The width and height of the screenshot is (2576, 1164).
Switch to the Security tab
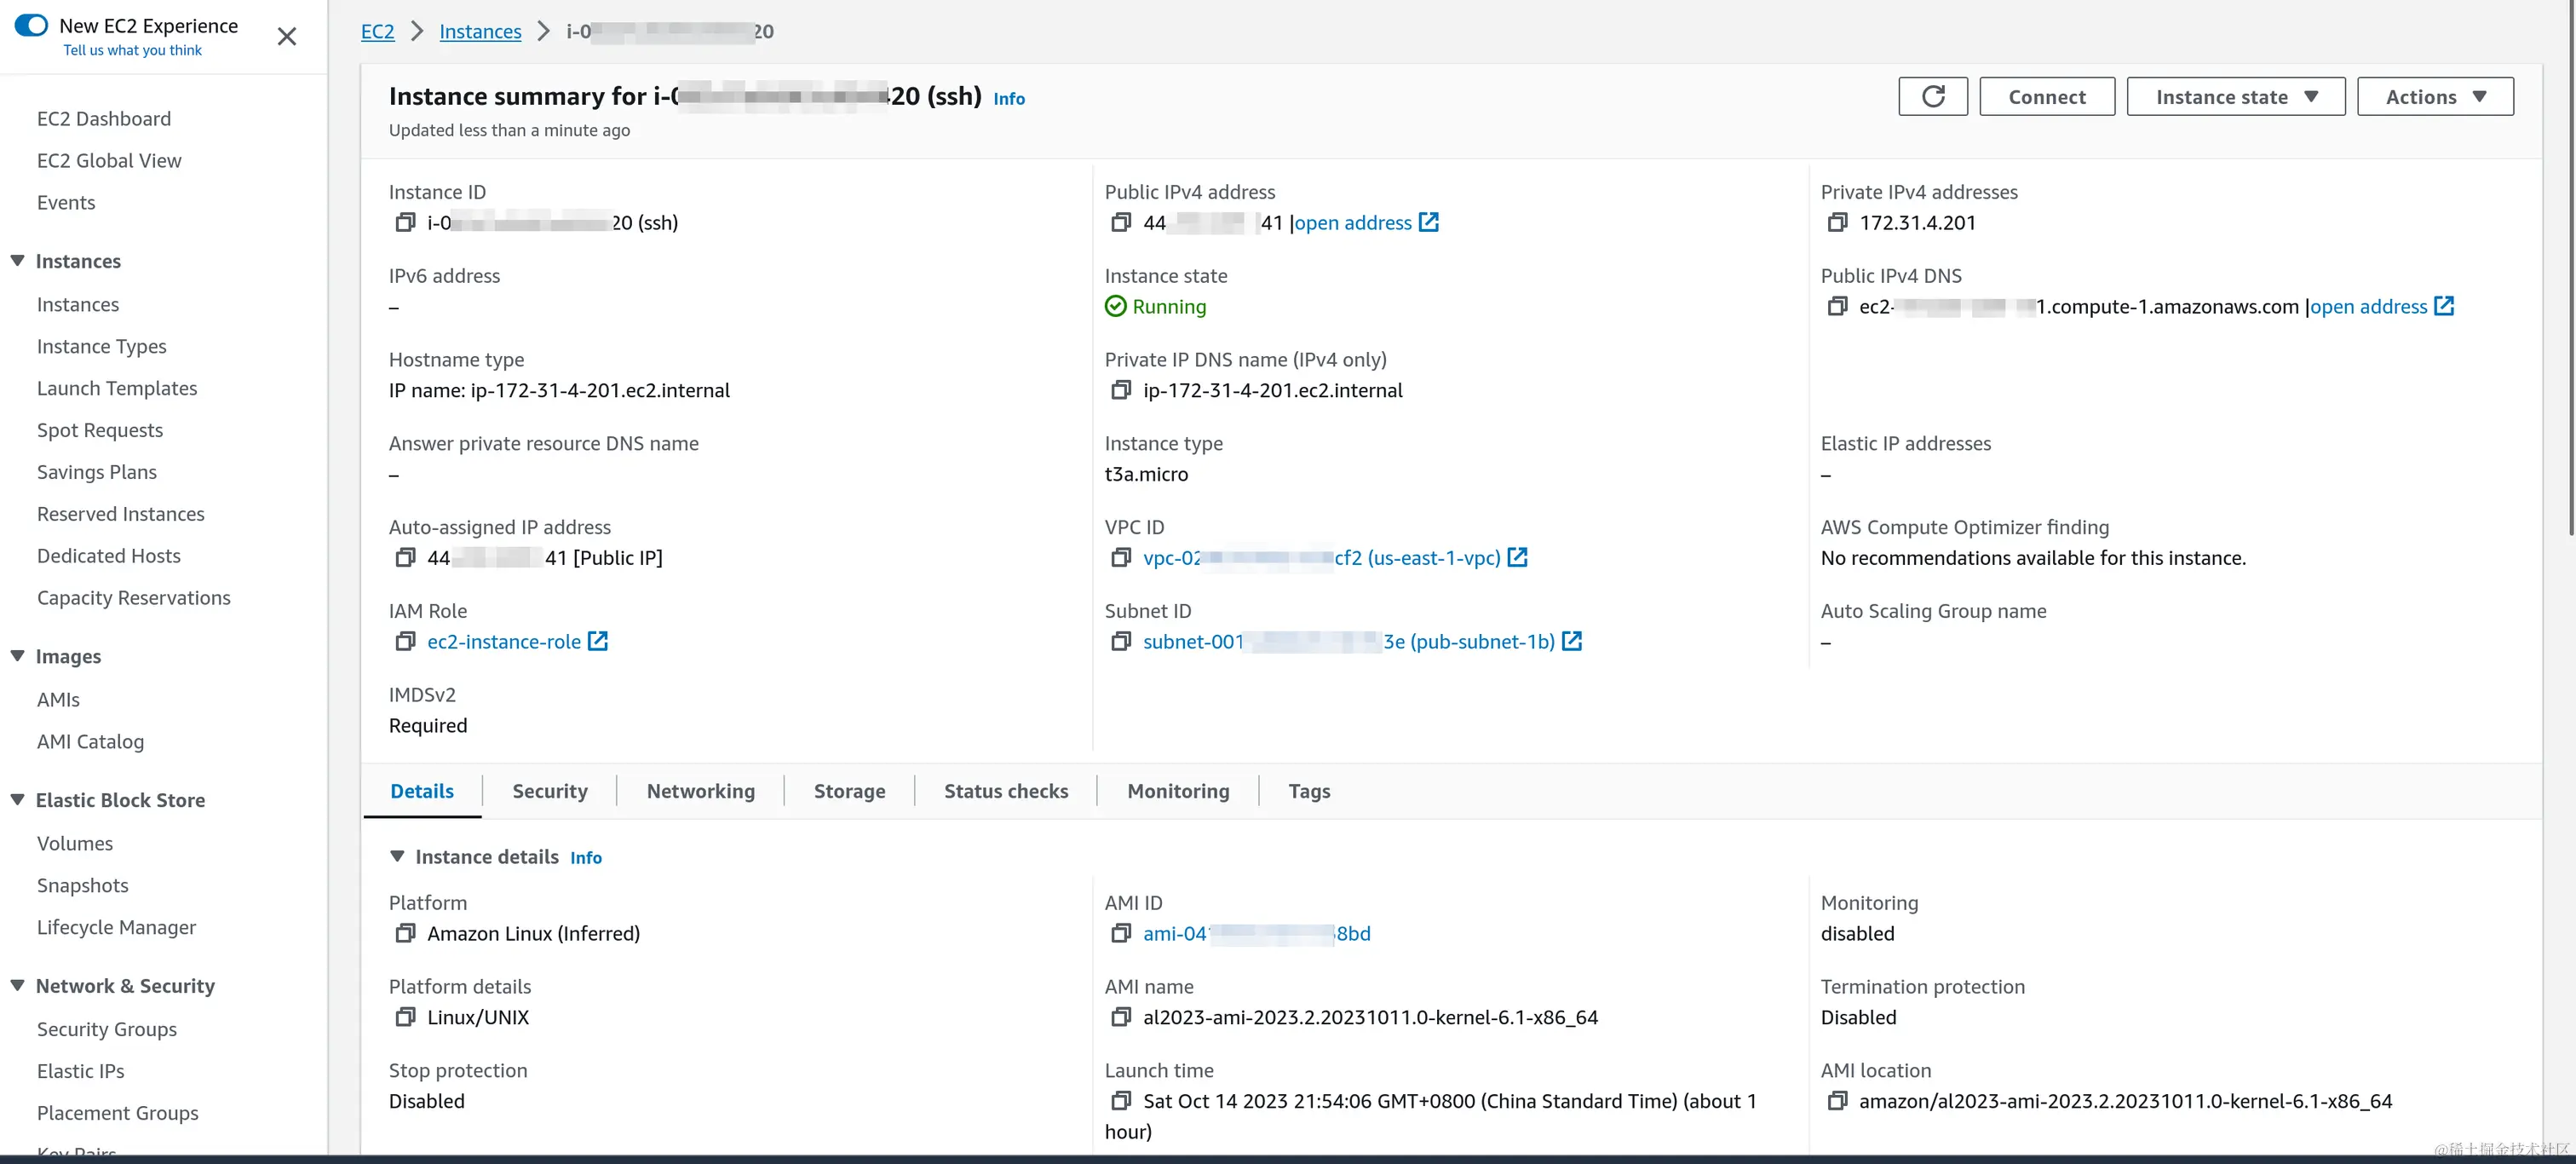click(x=549, y=790)
